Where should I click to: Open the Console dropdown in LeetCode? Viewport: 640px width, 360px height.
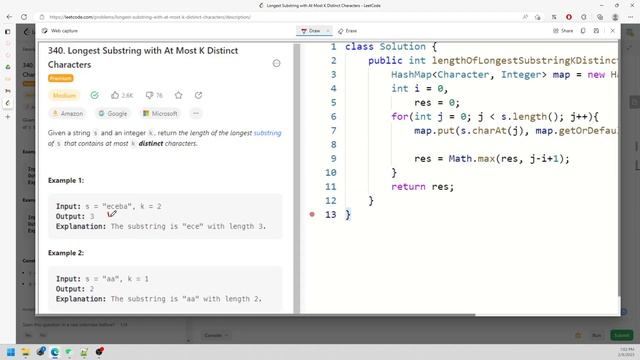(216, 336)
